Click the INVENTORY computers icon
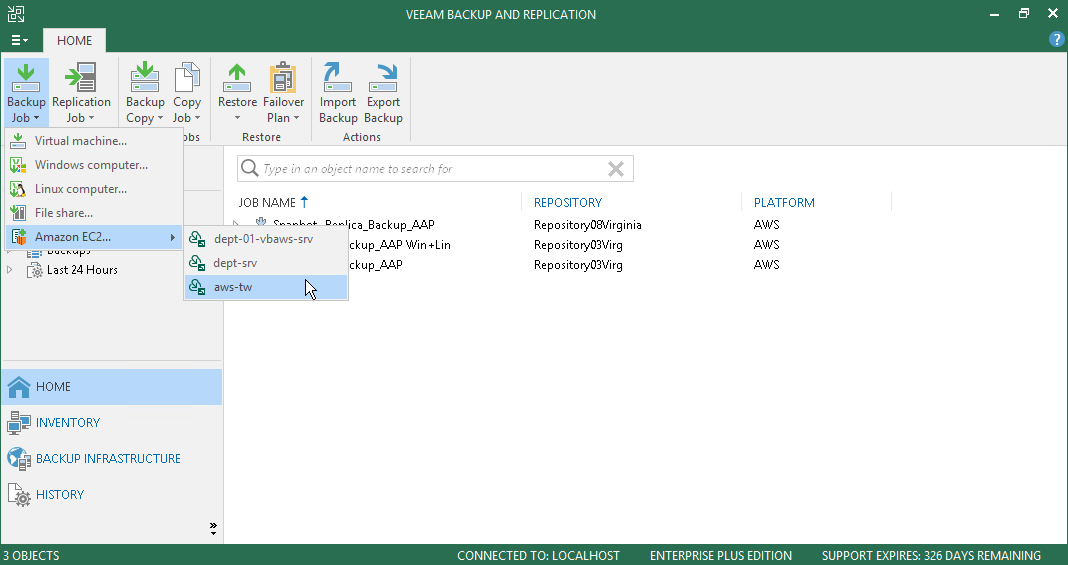The image size is (1068, 565). pos(19,423)
